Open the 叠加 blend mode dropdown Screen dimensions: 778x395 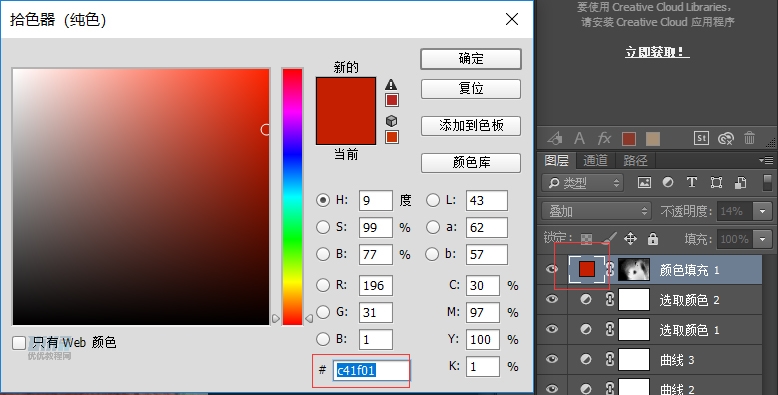pos(596,211)
